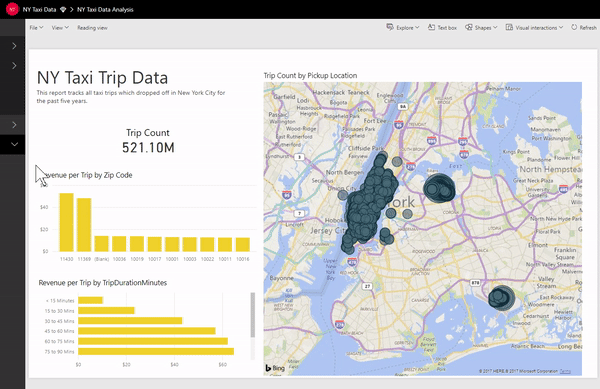Image resolution: width=600 pixels, height=389 pixels.
Task: Click the Refresh label
Action: click(588, 28)
